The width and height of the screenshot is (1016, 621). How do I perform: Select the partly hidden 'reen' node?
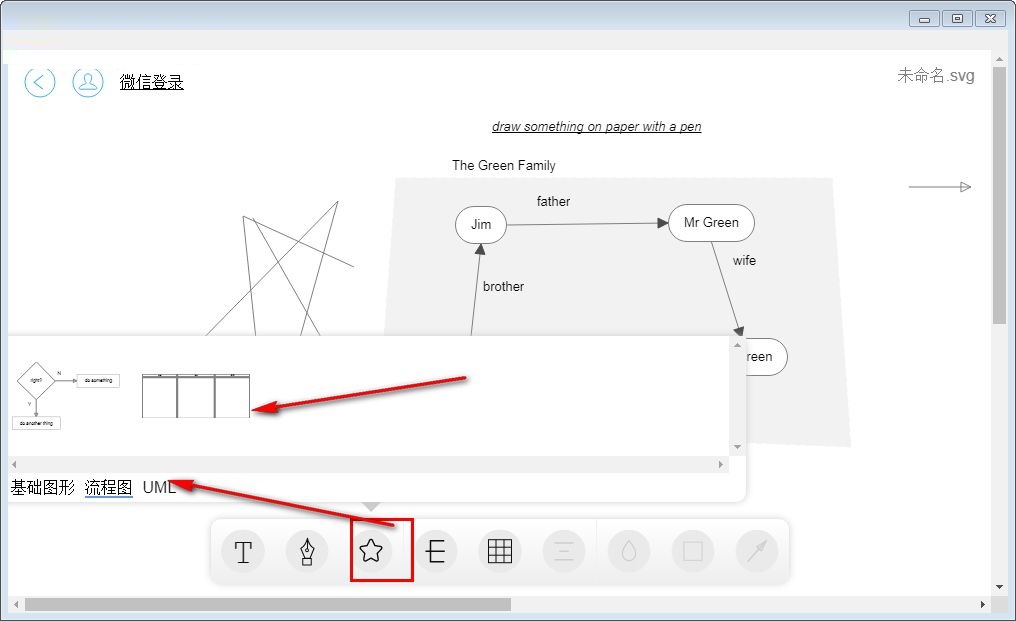point(767,357)
